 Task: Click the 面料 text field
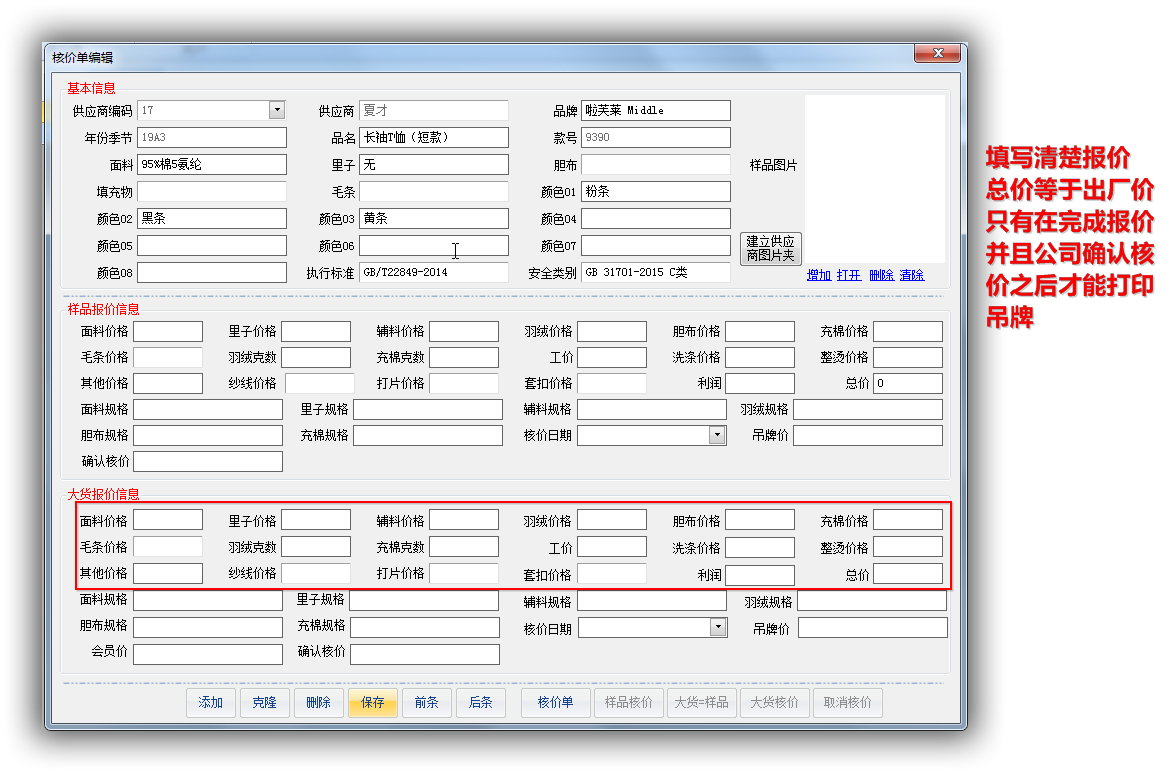click(x=211, y=164)
